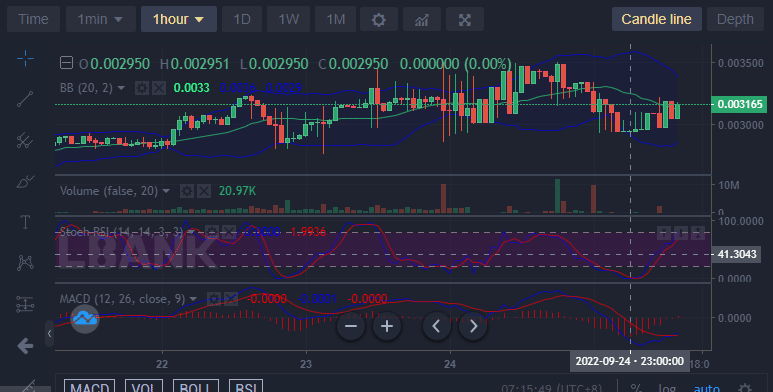Screen dimensions: 773x392
Task: Click the current price label 0.003165
Action: click(739, 105)
